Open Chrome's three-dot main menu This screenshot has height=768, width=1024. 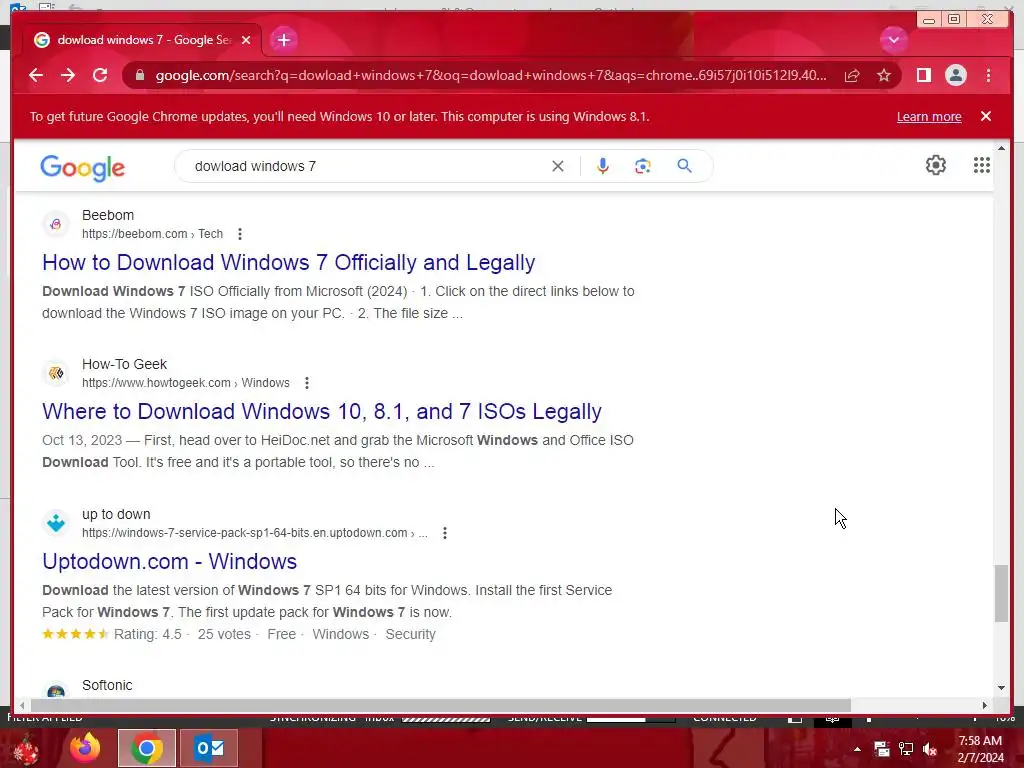pos(988,75)
